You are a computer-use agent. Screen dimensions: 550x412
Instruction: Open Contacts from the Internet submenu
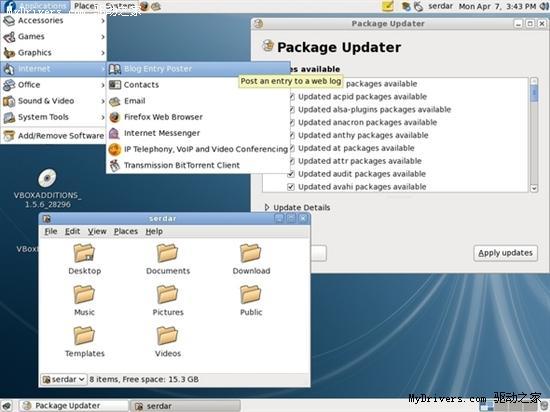coord(198,85)
